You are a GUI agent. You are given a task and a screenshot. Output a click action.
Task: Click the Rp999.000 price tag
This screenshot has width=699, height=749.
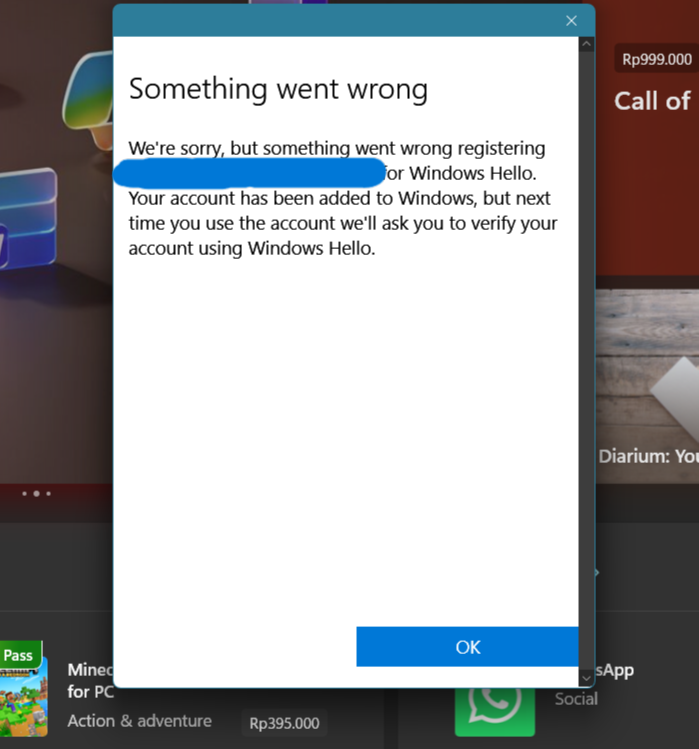coord(657,59)
